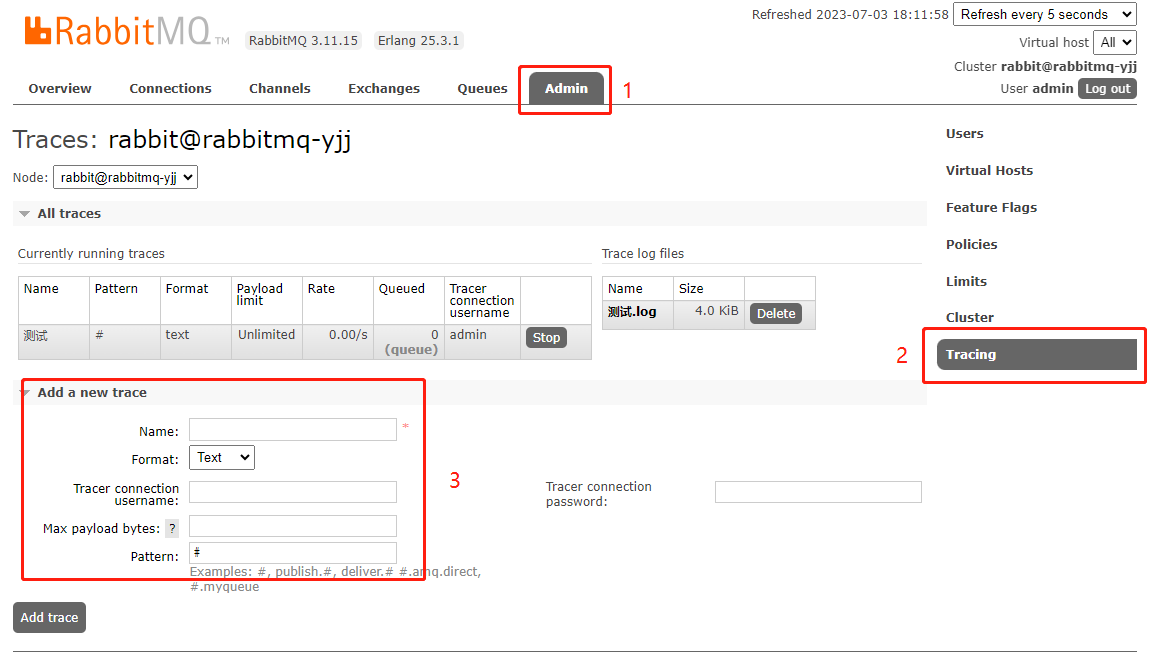Log out of the admin account
1154x655 pixels.
coord(1107,89)
